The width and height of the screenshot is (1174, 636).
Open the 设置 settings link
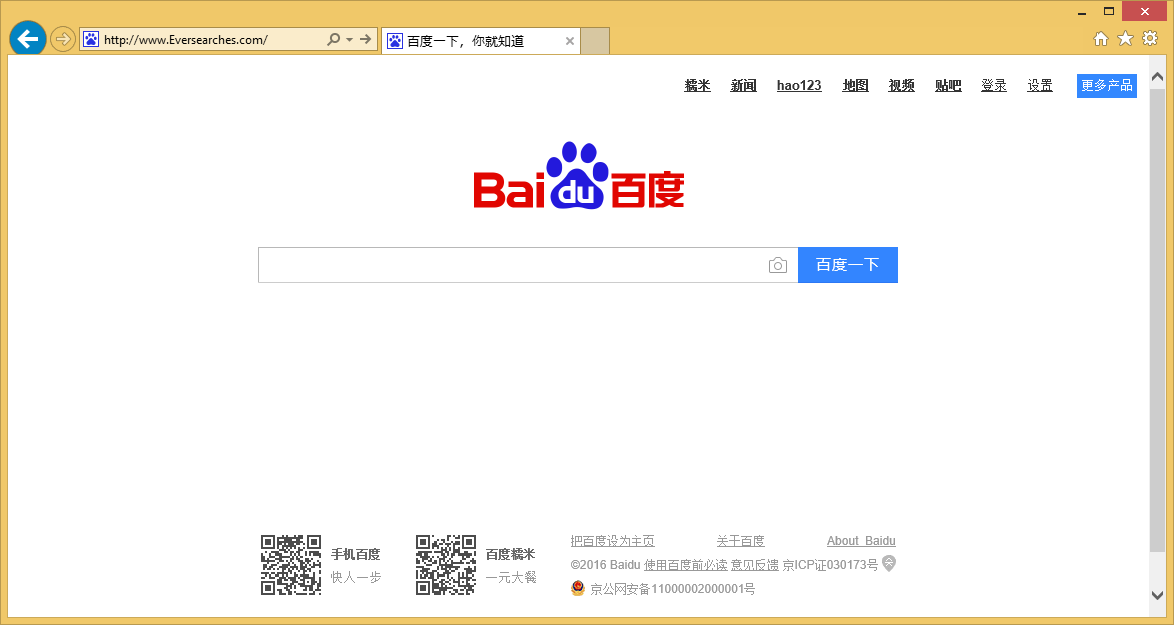click(x=1039, y=85)
